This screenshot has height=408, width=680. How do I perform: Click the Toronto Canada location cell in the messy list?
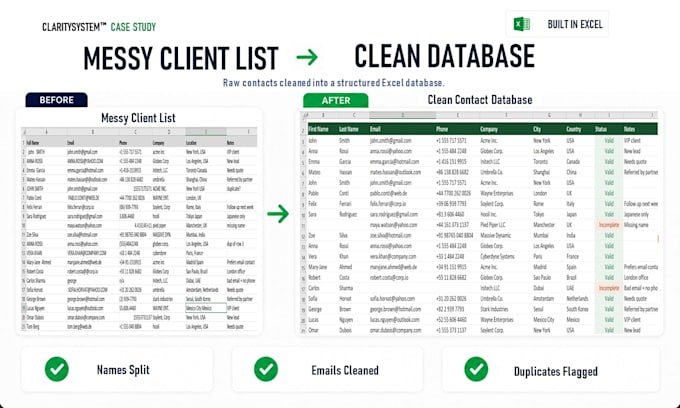[x=196, y=170]
